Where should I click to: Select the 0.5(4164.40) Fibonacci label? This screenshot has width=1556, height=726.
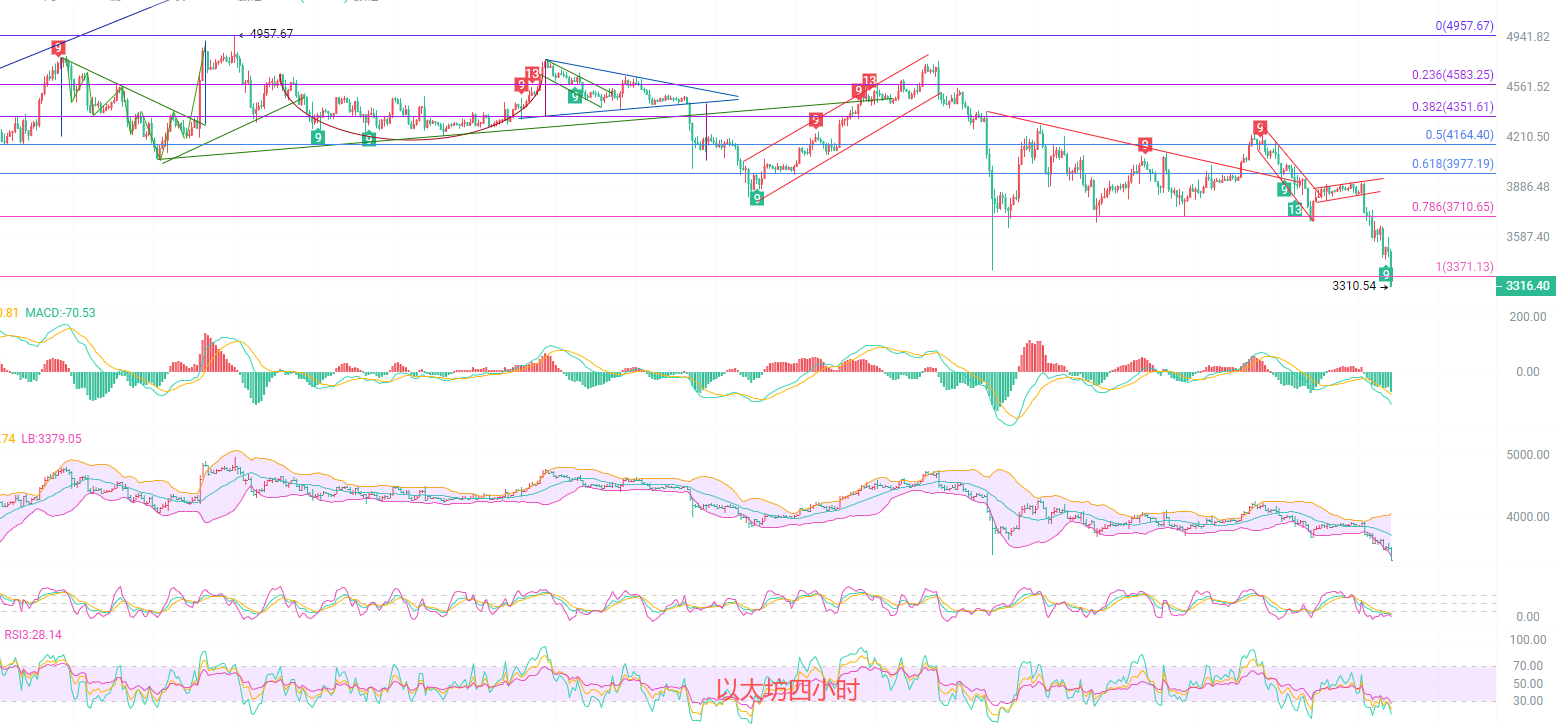pos(1459,135)
